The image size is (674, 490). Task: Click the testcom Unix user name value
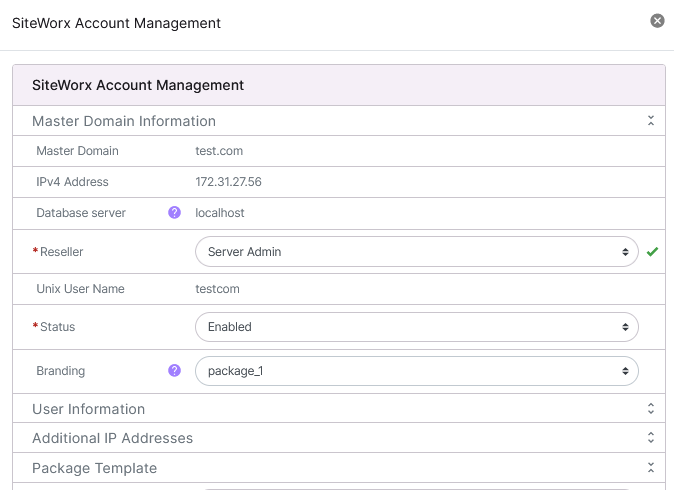tap(218, 289)
